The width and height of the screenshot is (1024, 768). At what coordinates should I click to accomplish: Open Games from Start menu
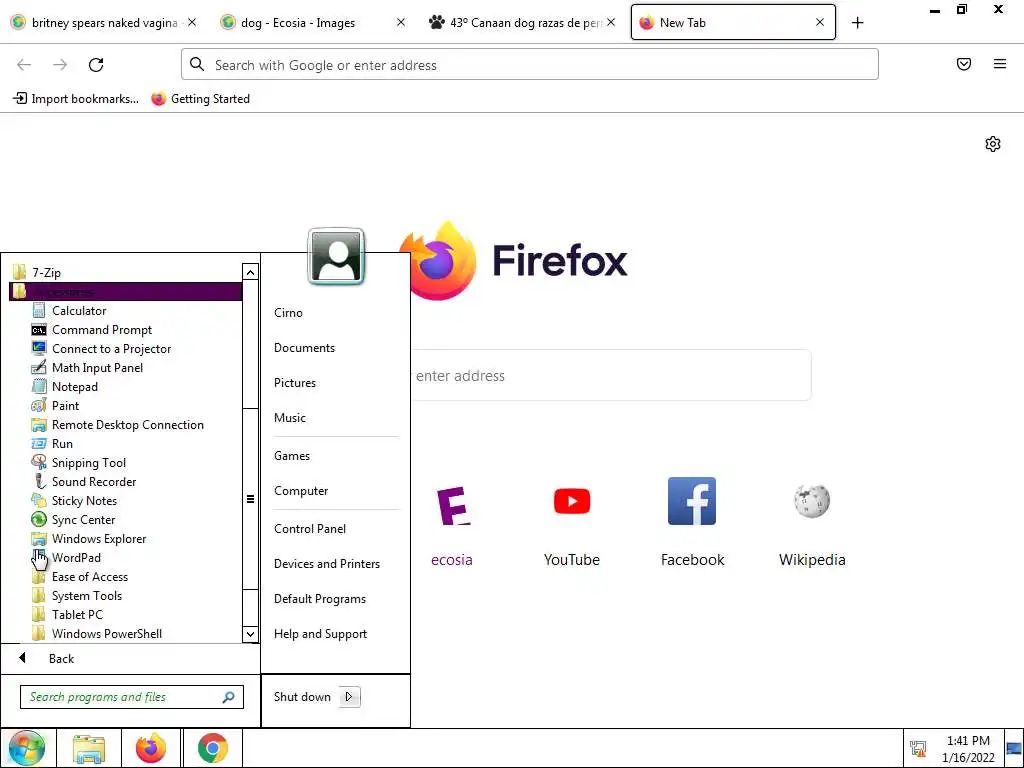pos(292,456)
